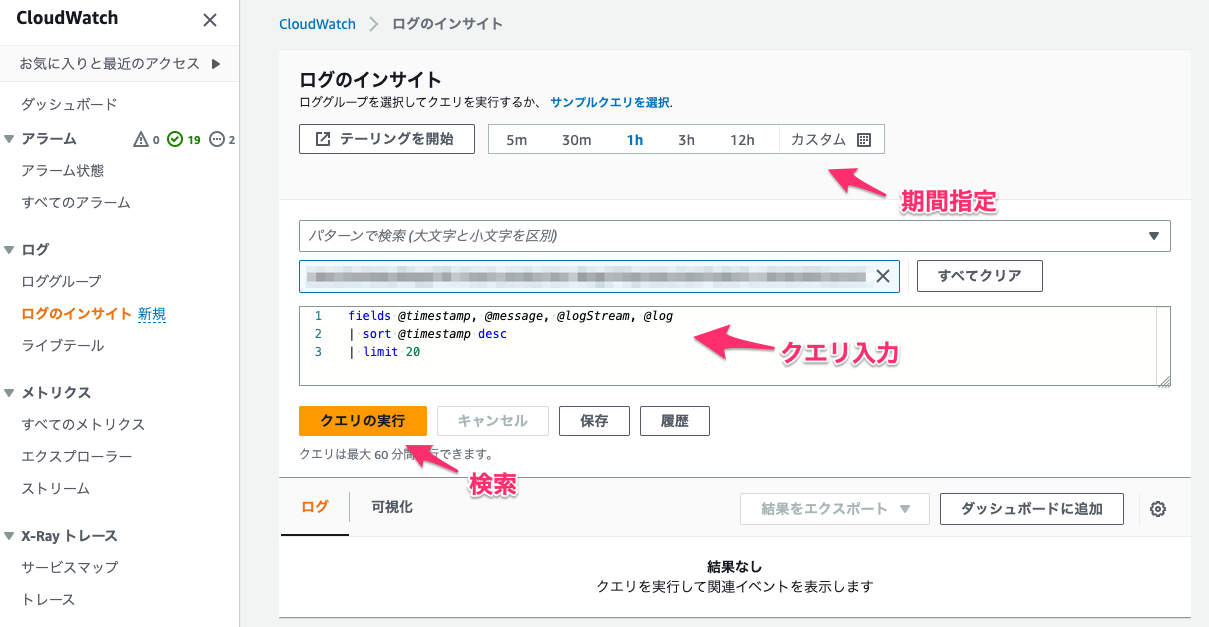1209x627 pixels.
Task: Open ダッシュボード in sidebar
Action: [69, 104]
